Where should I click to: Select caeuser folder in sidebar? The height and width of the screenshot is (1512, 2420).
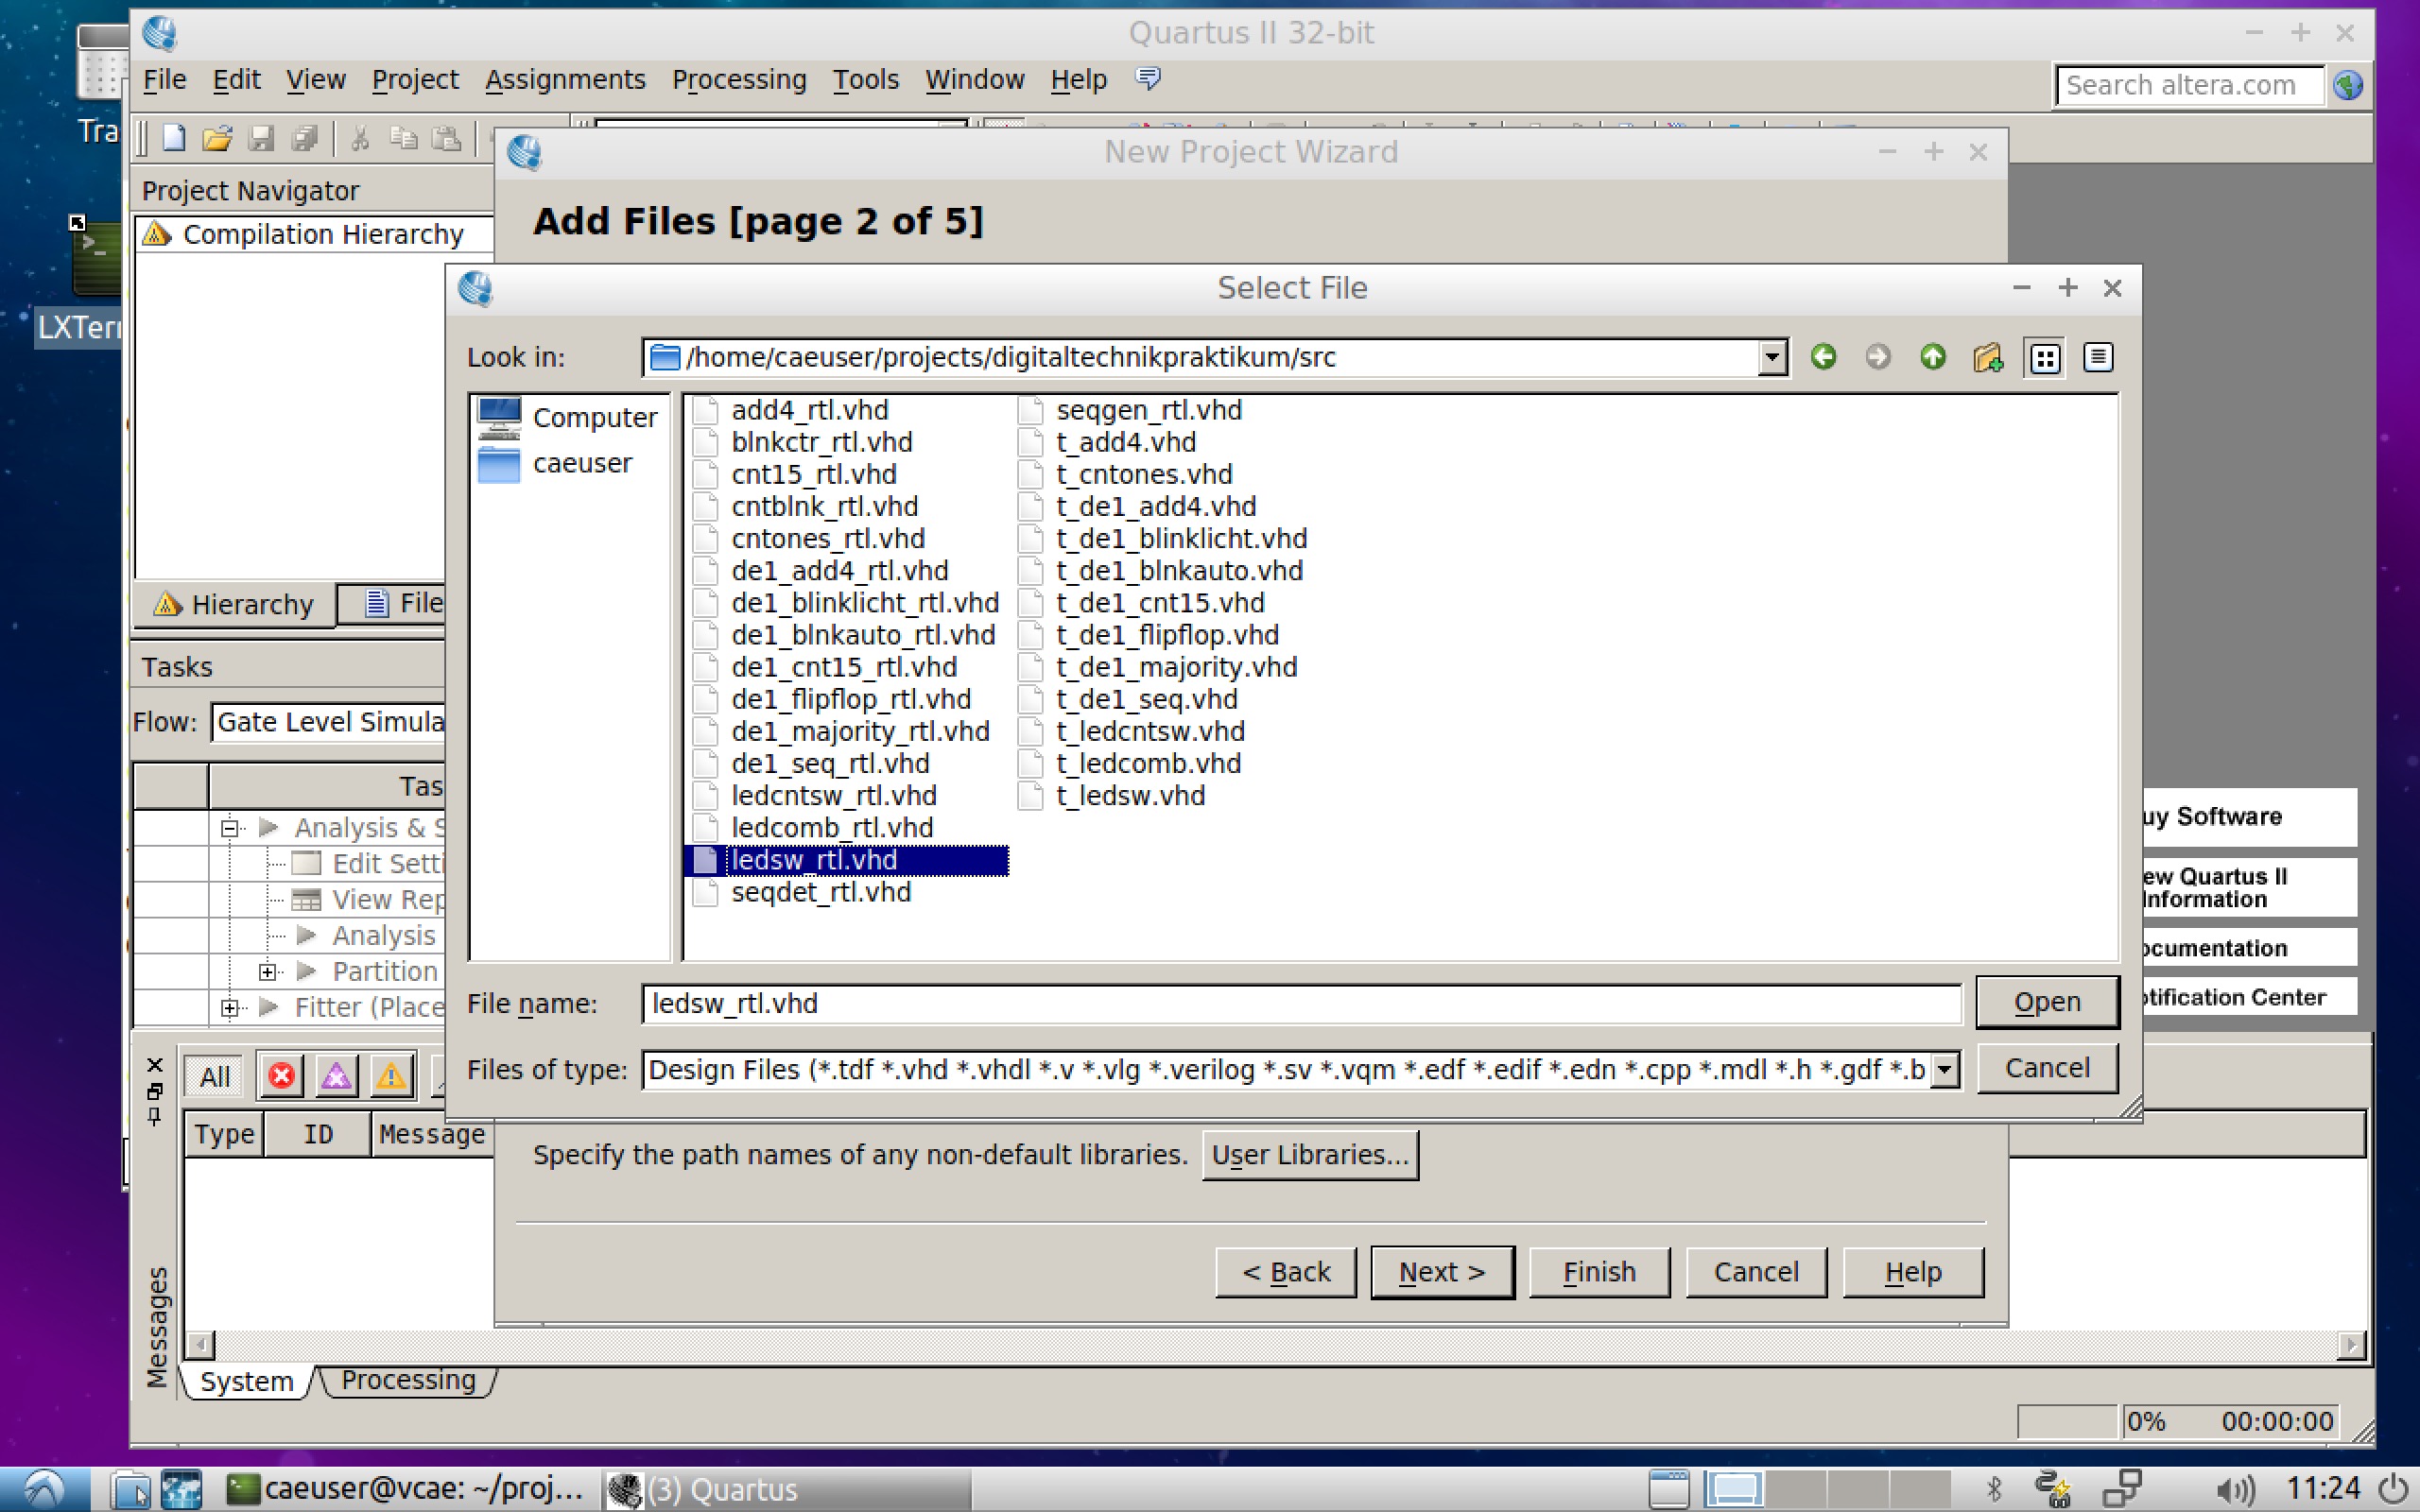pos(555,463)
